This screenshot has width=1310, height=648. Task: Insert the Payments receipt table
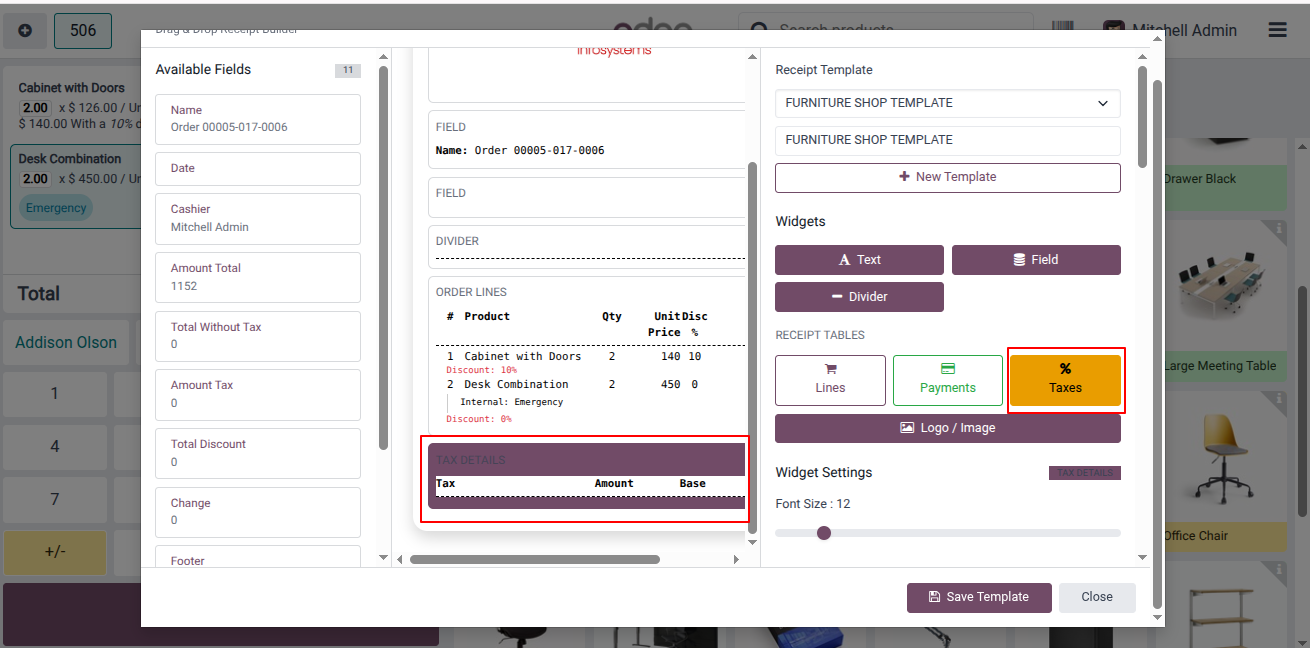(x=948, y=380)
